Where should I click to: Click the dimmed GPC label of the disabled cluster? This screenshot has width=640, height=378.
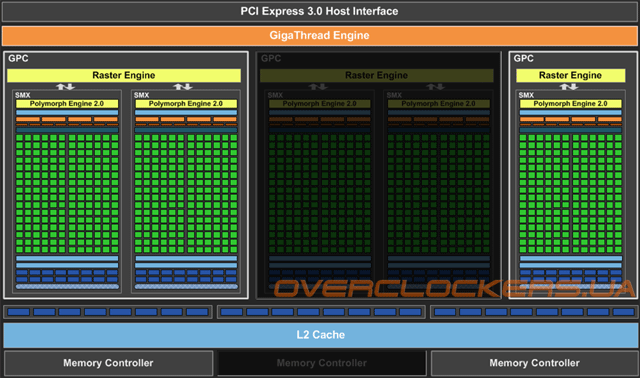(271, 58)
